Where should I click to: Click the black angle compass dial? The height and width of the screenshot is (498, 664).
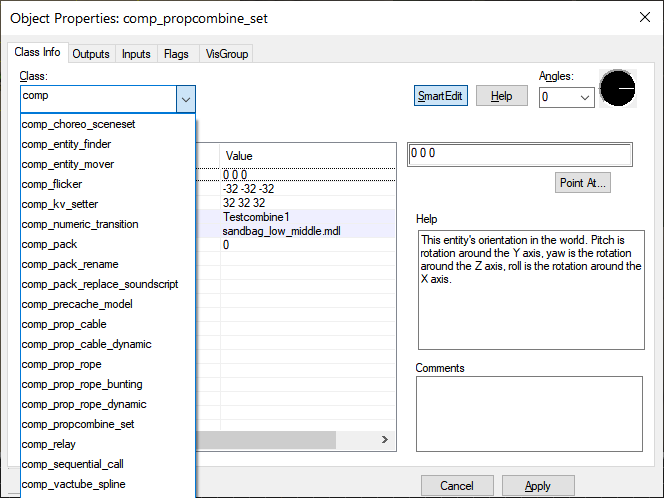[617, 88]
